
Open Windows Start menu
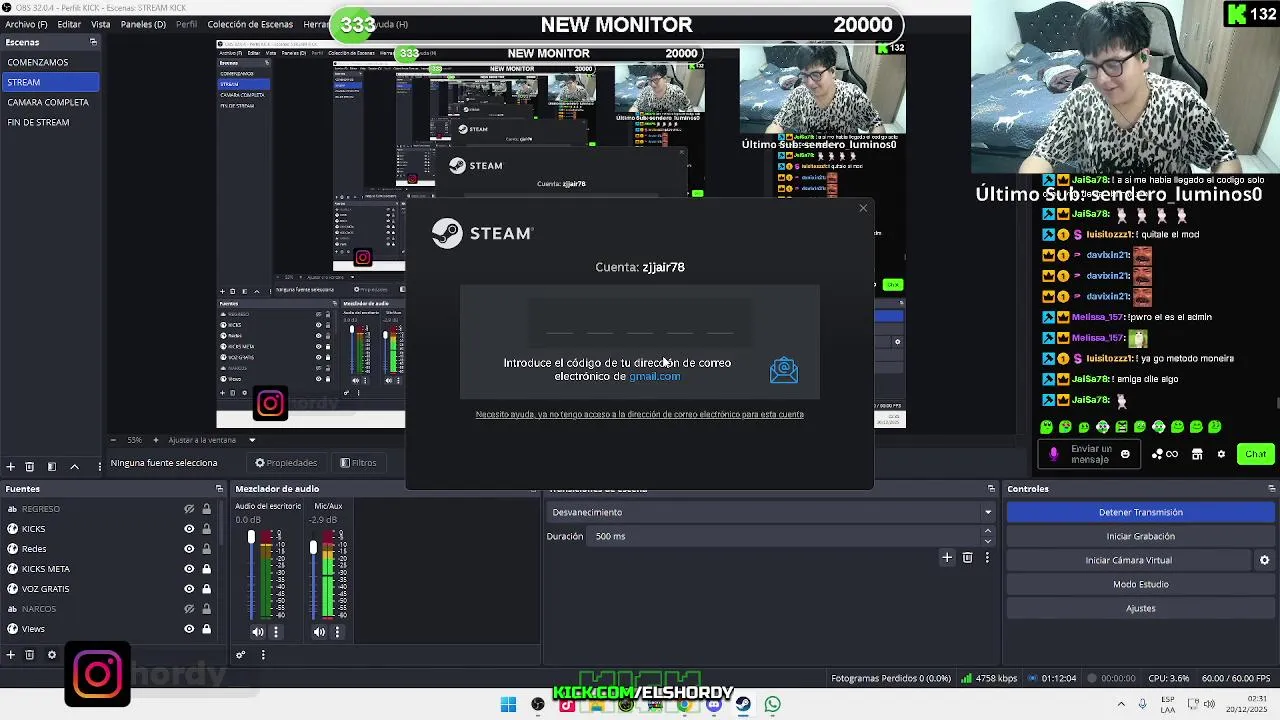pos(508,704)
